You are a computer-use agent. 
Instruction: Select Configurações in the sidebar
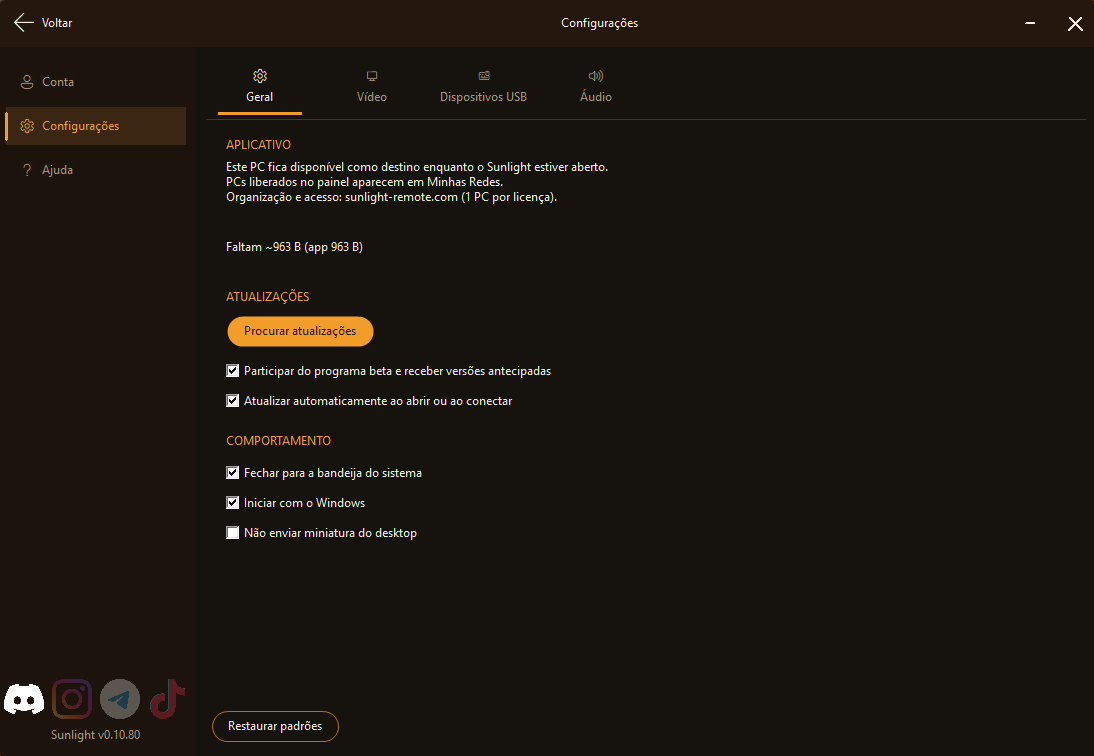tap(96, 126)
